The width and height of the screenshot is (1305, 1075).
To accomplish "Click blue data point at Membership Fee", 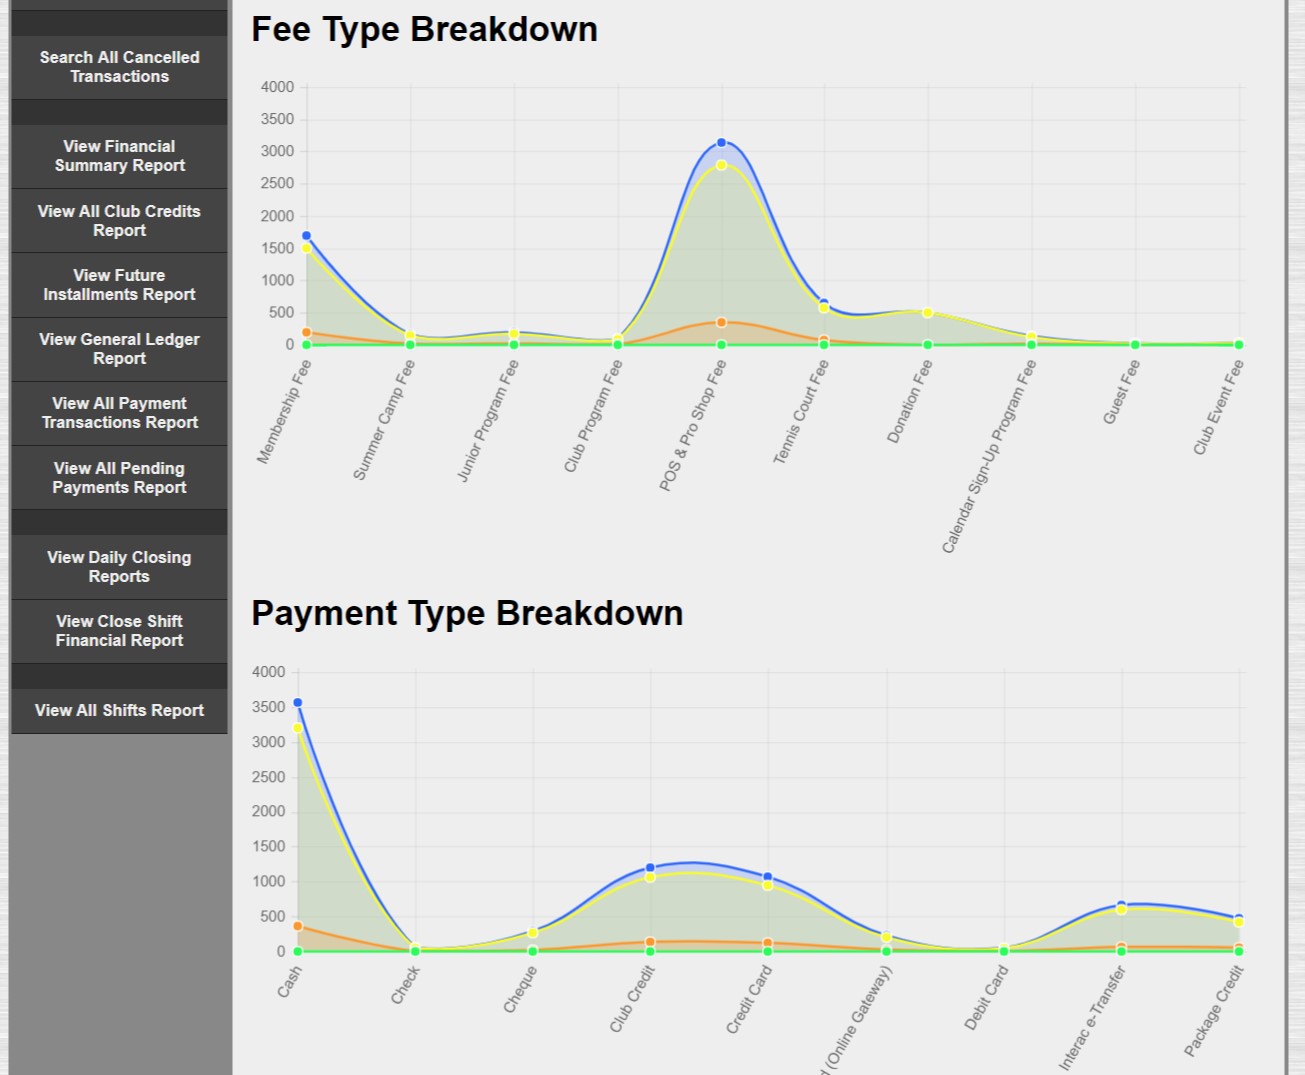I will coord(306,236).
